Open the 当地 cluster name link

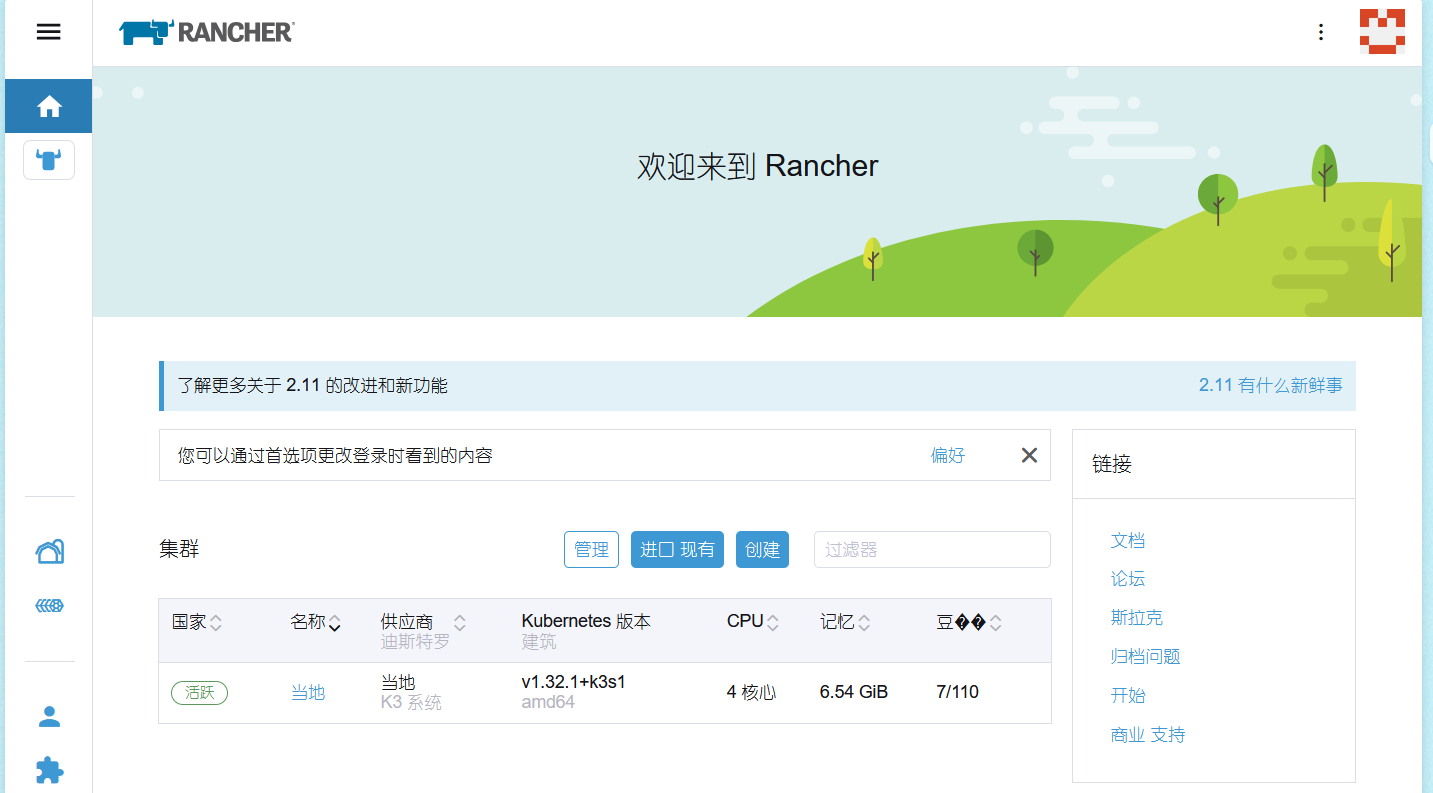click(308, 692)
